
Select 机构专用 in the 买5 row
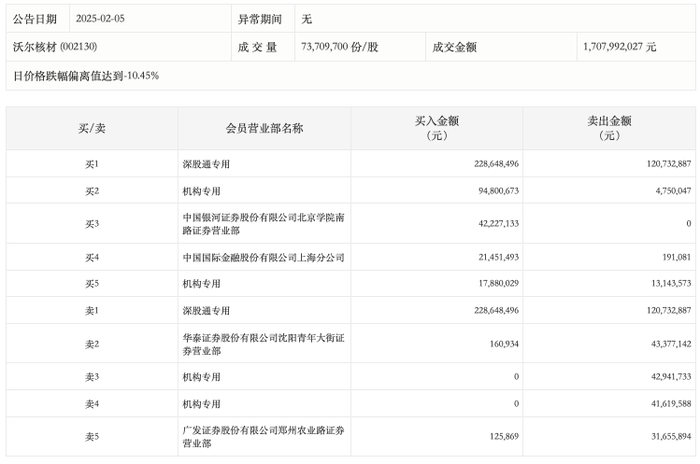pos(201,284)
